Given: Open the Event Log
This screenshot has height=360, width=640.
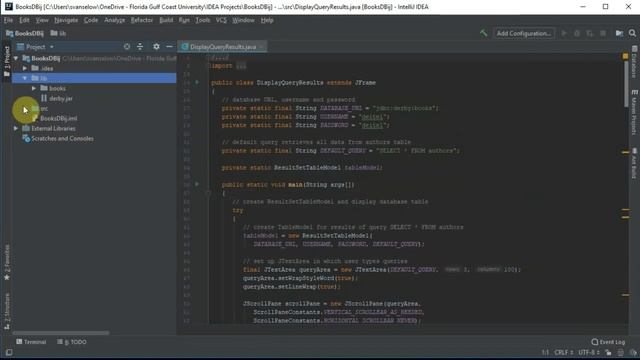Looking at the screenshot, I should pos(608,342).
